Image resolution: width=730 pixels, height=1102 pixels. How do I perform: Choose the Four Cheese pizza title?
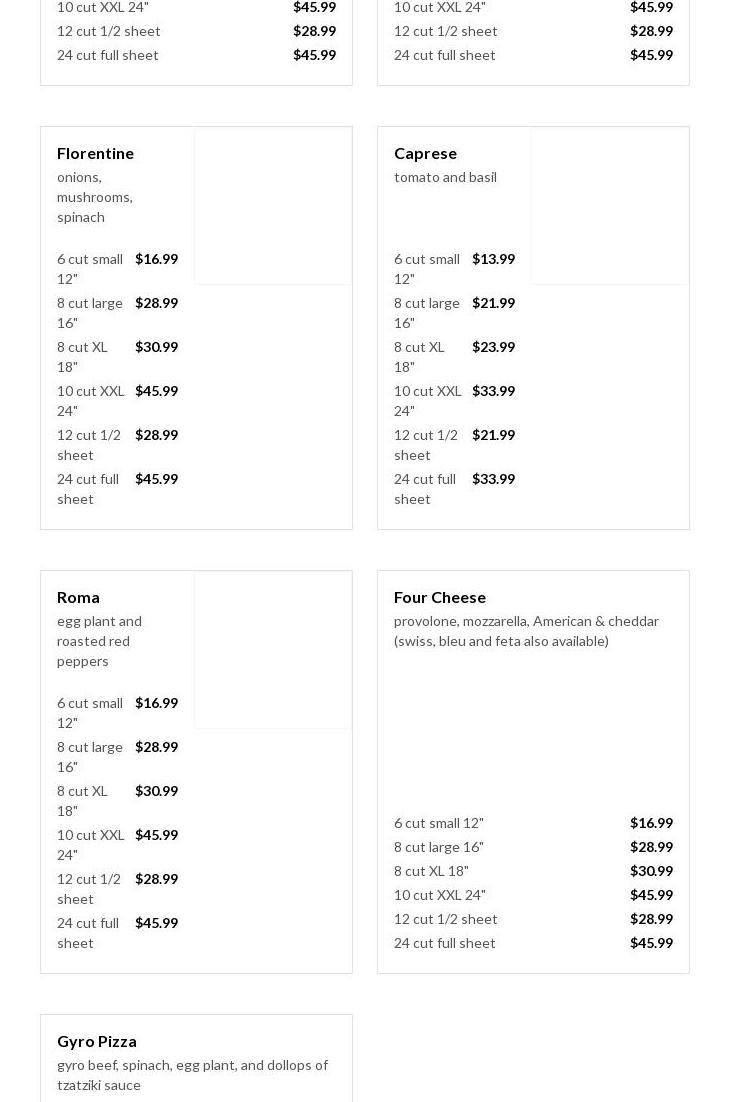click(x=440, y=597)
